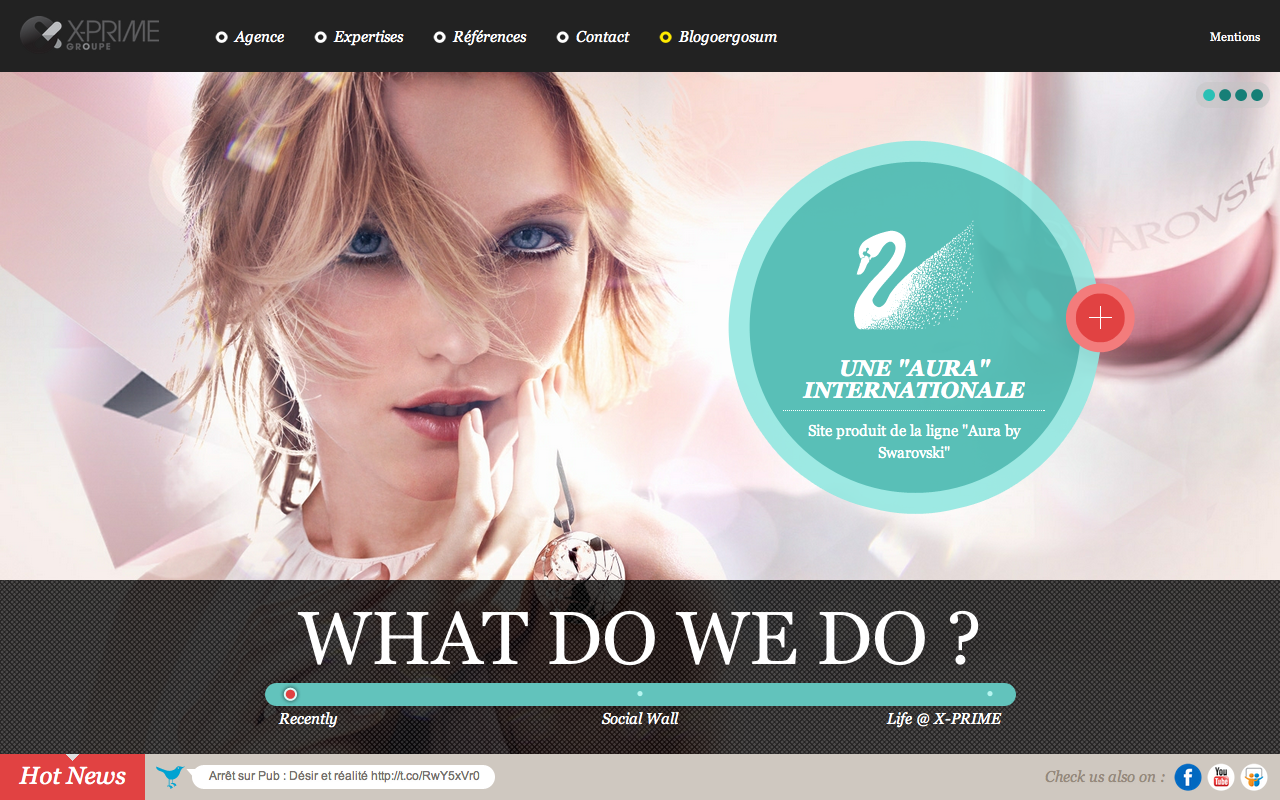Viewport: 1280px width, 800px height.
Task: Click the X-PRIME Groupe logo
Action: click(x=90, y=34)
